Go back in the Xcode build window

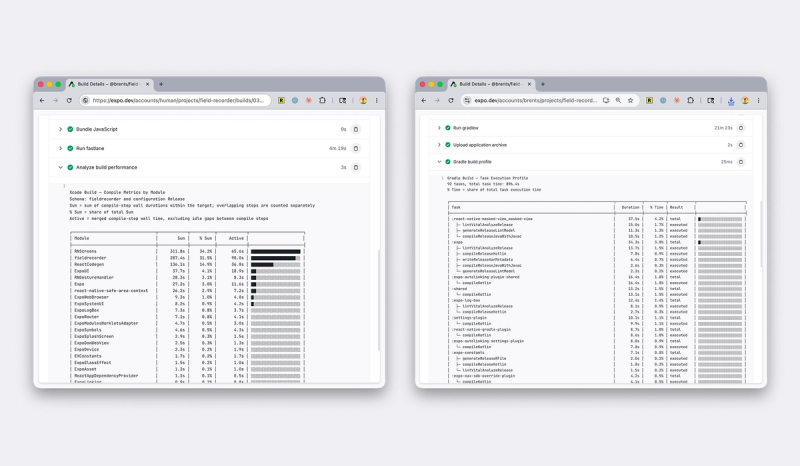42,101
